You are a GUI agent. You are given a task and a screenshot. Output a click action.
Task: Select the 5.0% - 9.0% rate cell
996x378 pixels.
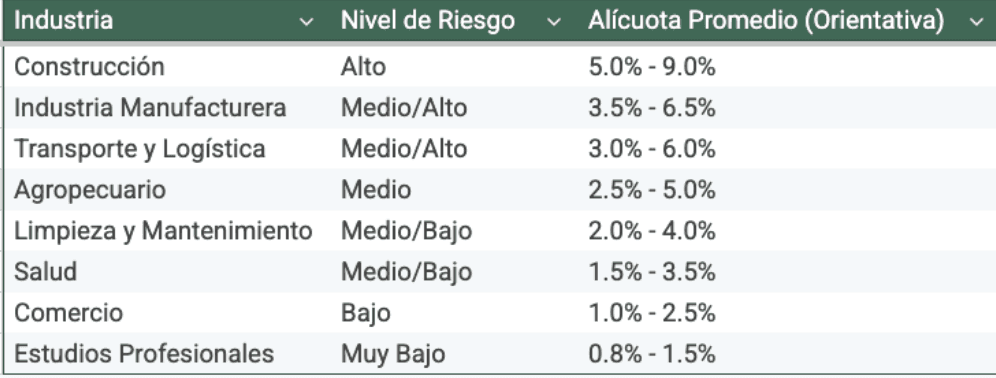click(786, 67)
